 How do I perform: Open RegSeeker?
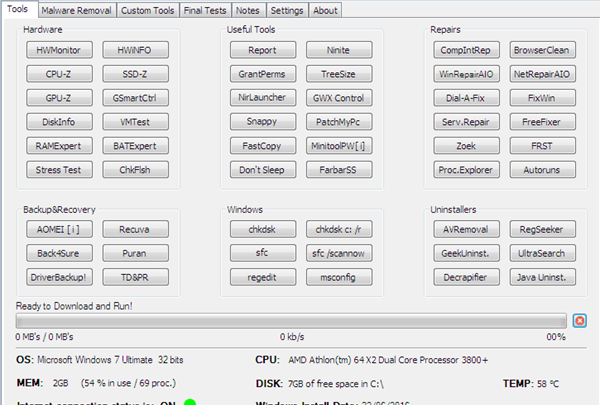(543, 229)
